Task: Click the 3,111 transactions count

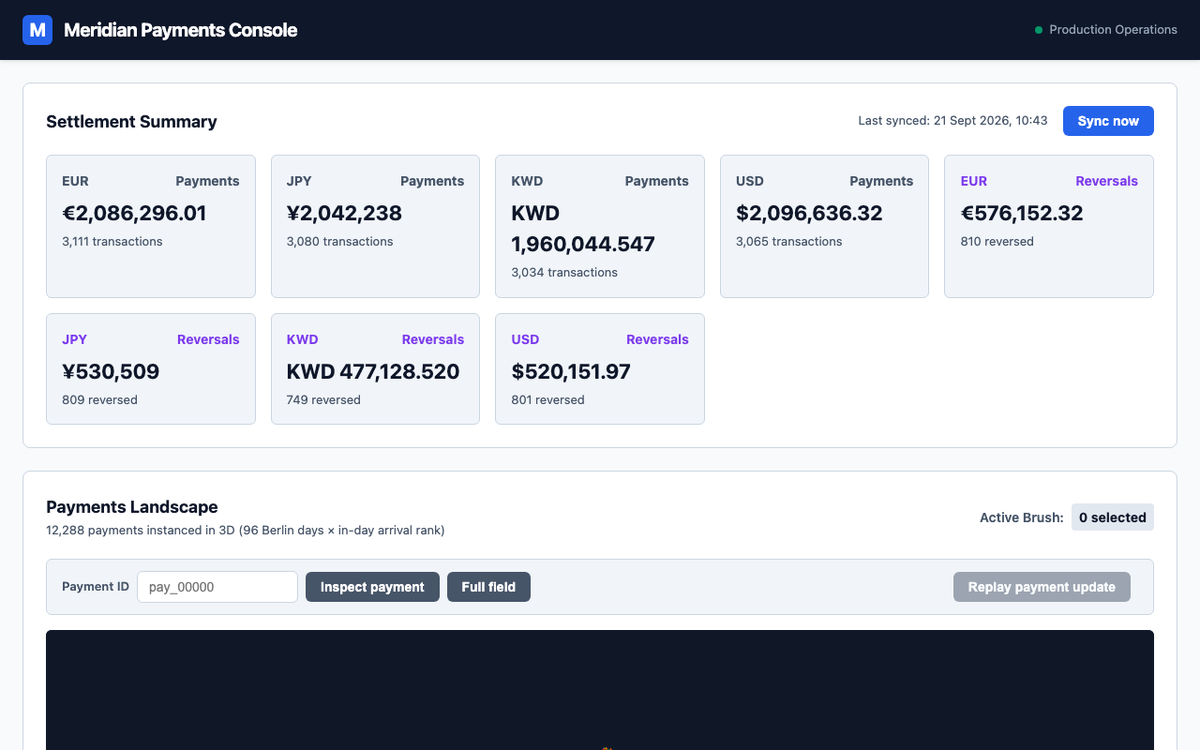Action: point(112,241)
